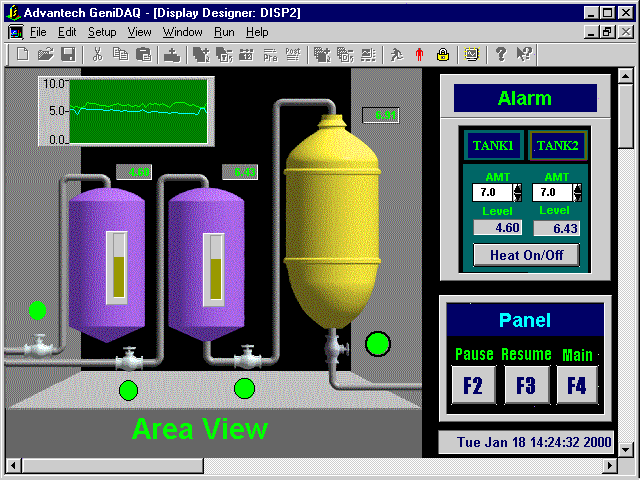
Task: Click the vertical scrollbar down arrow
Action: (626, 447)
